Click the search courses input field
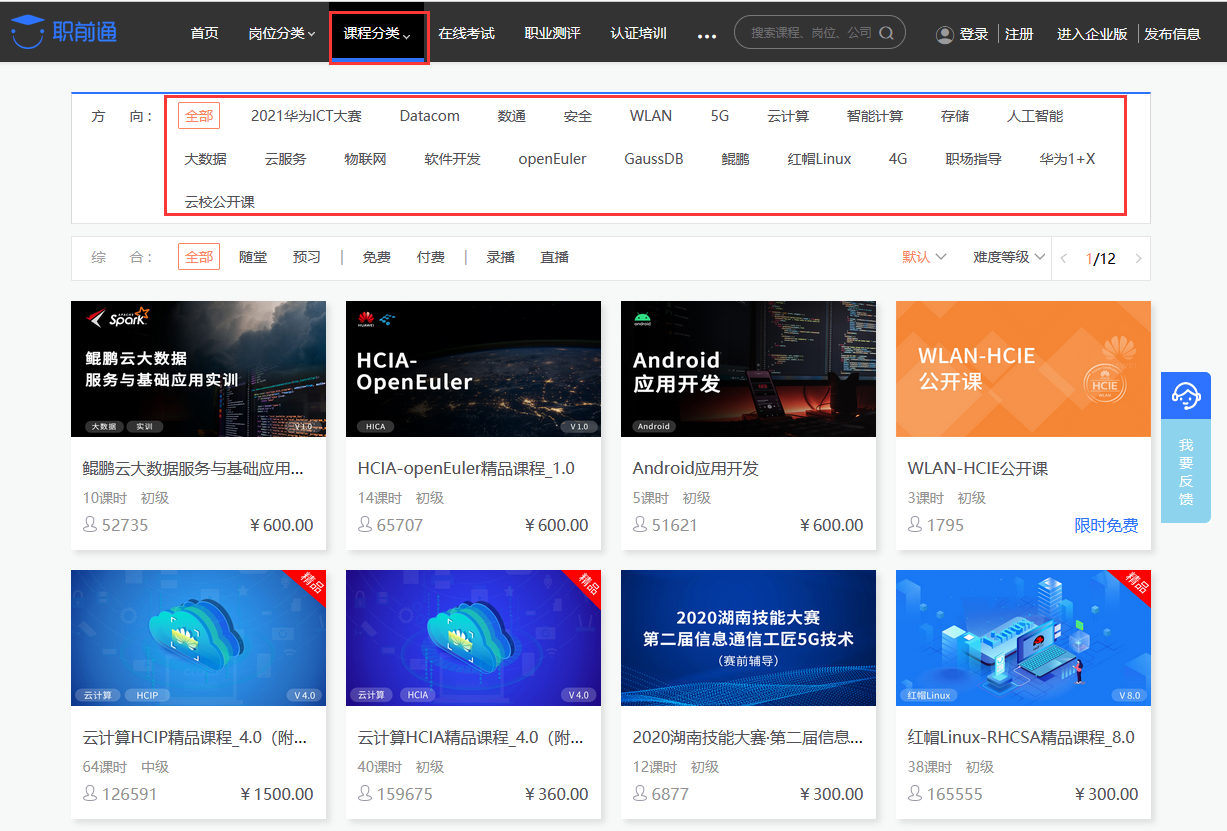 coord(810,33)
